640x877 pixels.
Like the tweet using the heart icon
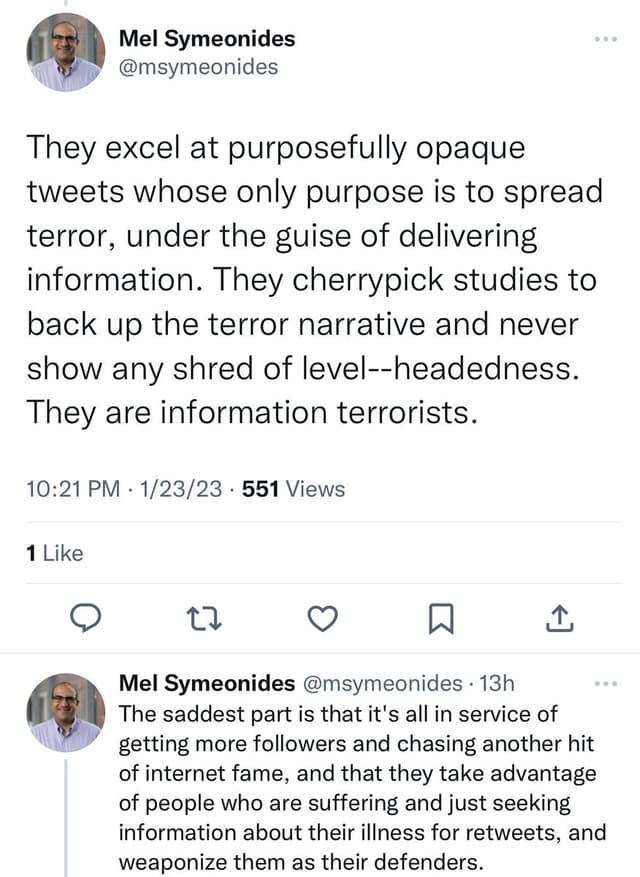321,620
